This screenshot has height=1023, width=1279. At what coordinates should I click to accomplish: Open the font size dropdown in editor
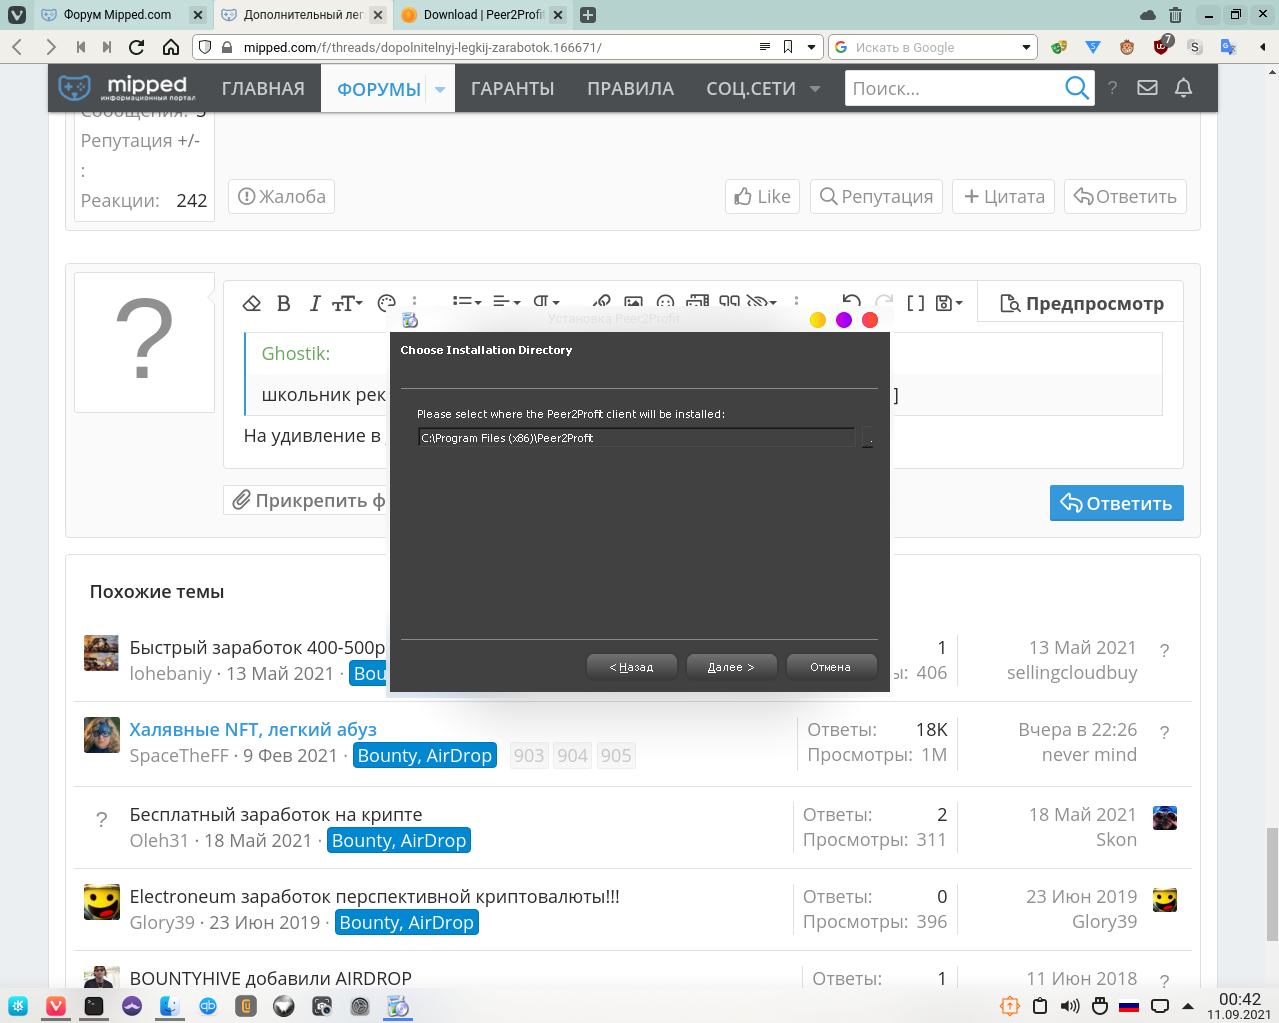tap(347, 303)
